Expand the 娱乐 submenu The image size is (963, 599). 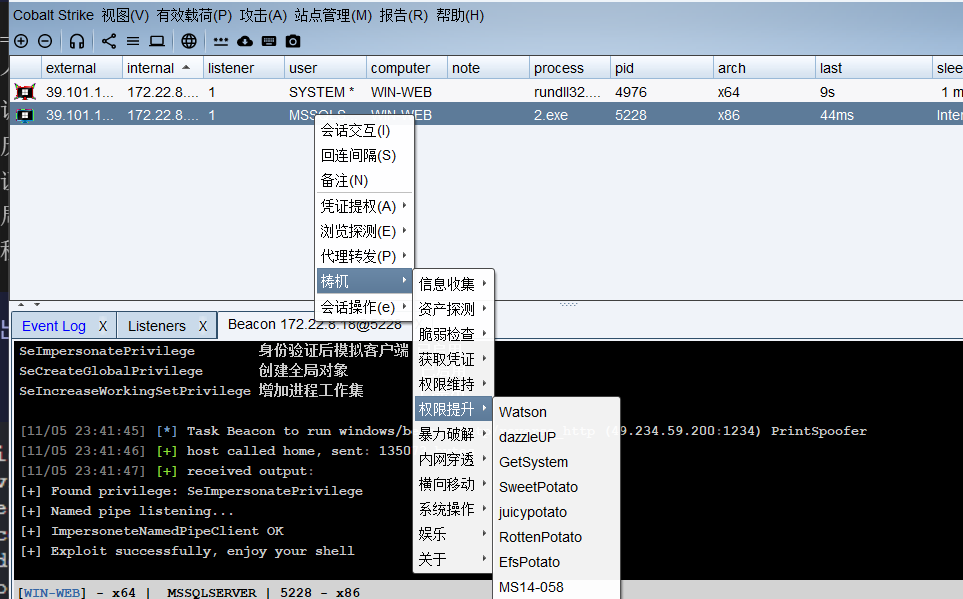pyautogui.click(x=453, y=534)
